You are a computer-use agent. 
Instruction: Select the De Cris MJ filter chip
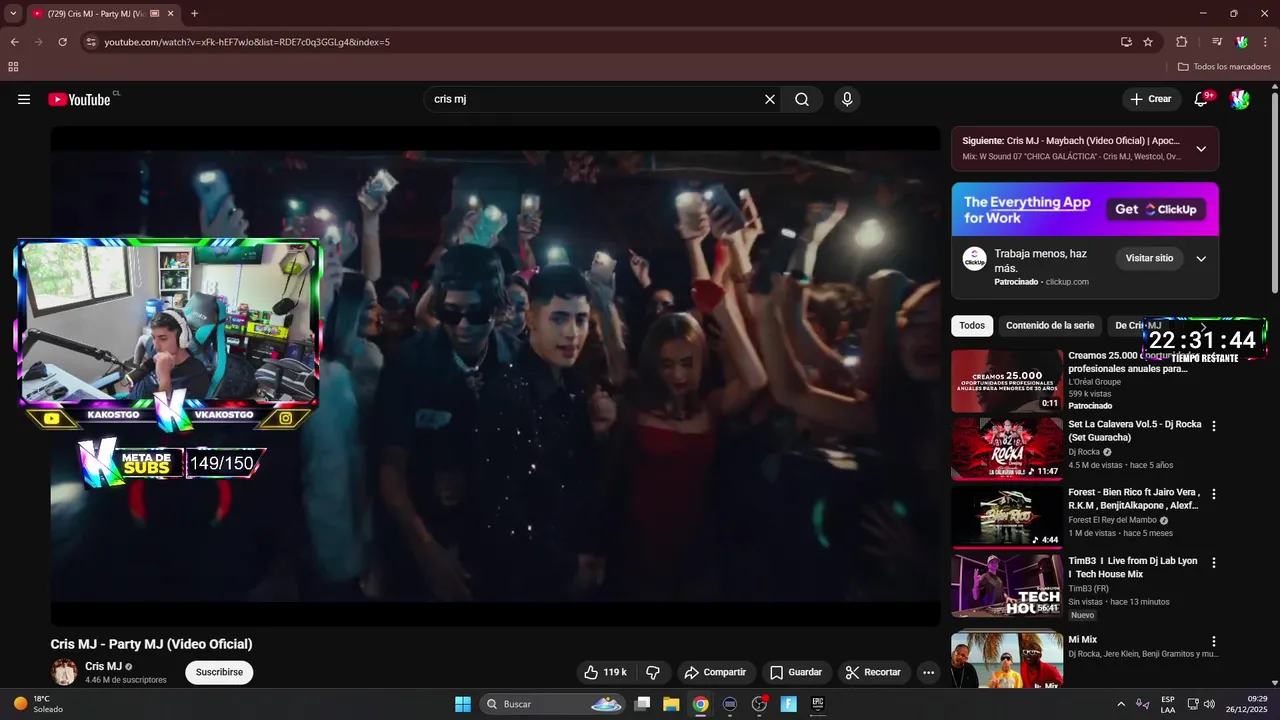[x=1138, y=325]
